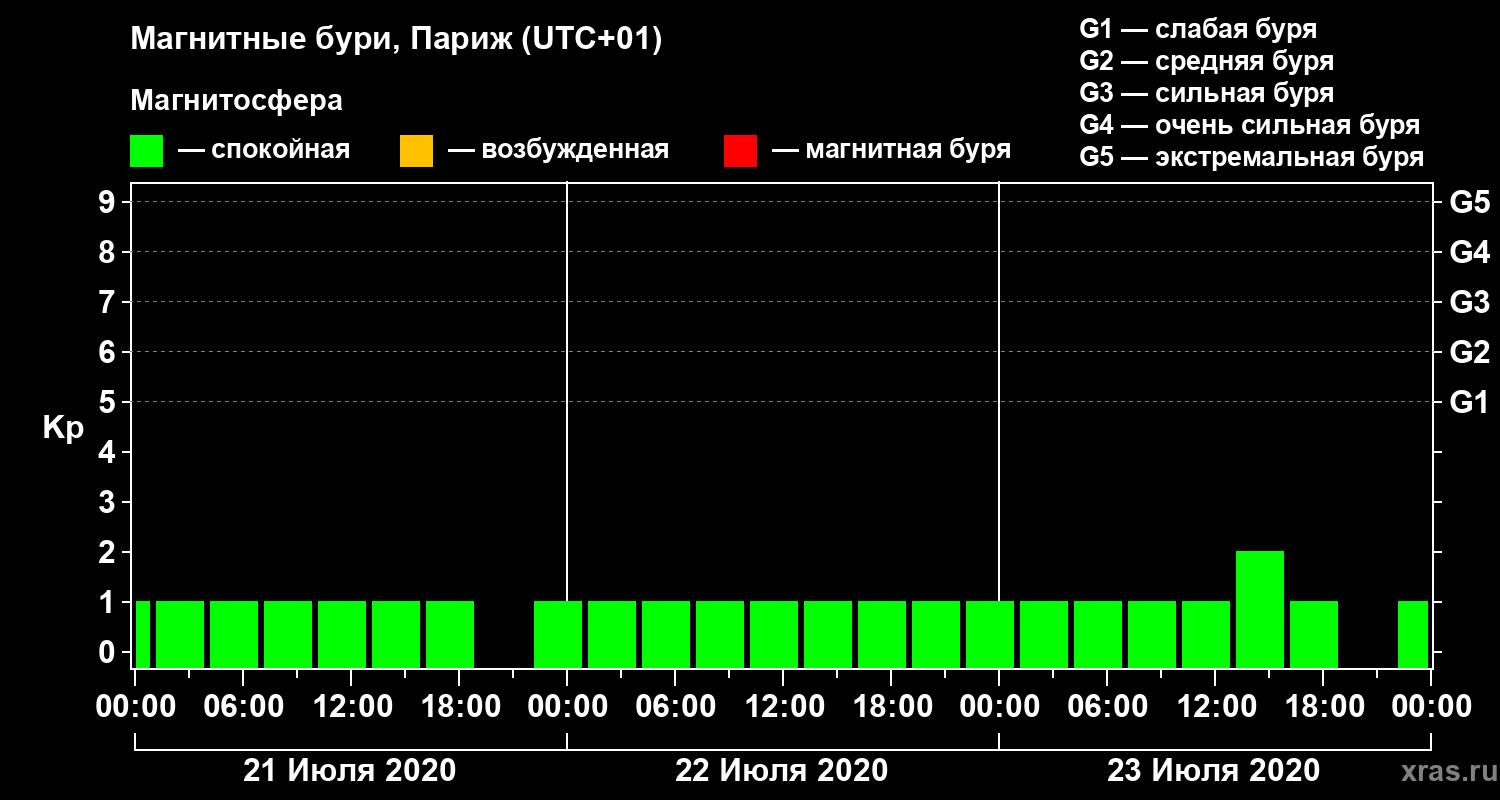Image resolution: width=1500 pixels, height=800 pixels.
Task: Click the green 'спокойная' legend swatch
Action: point(147,151)
